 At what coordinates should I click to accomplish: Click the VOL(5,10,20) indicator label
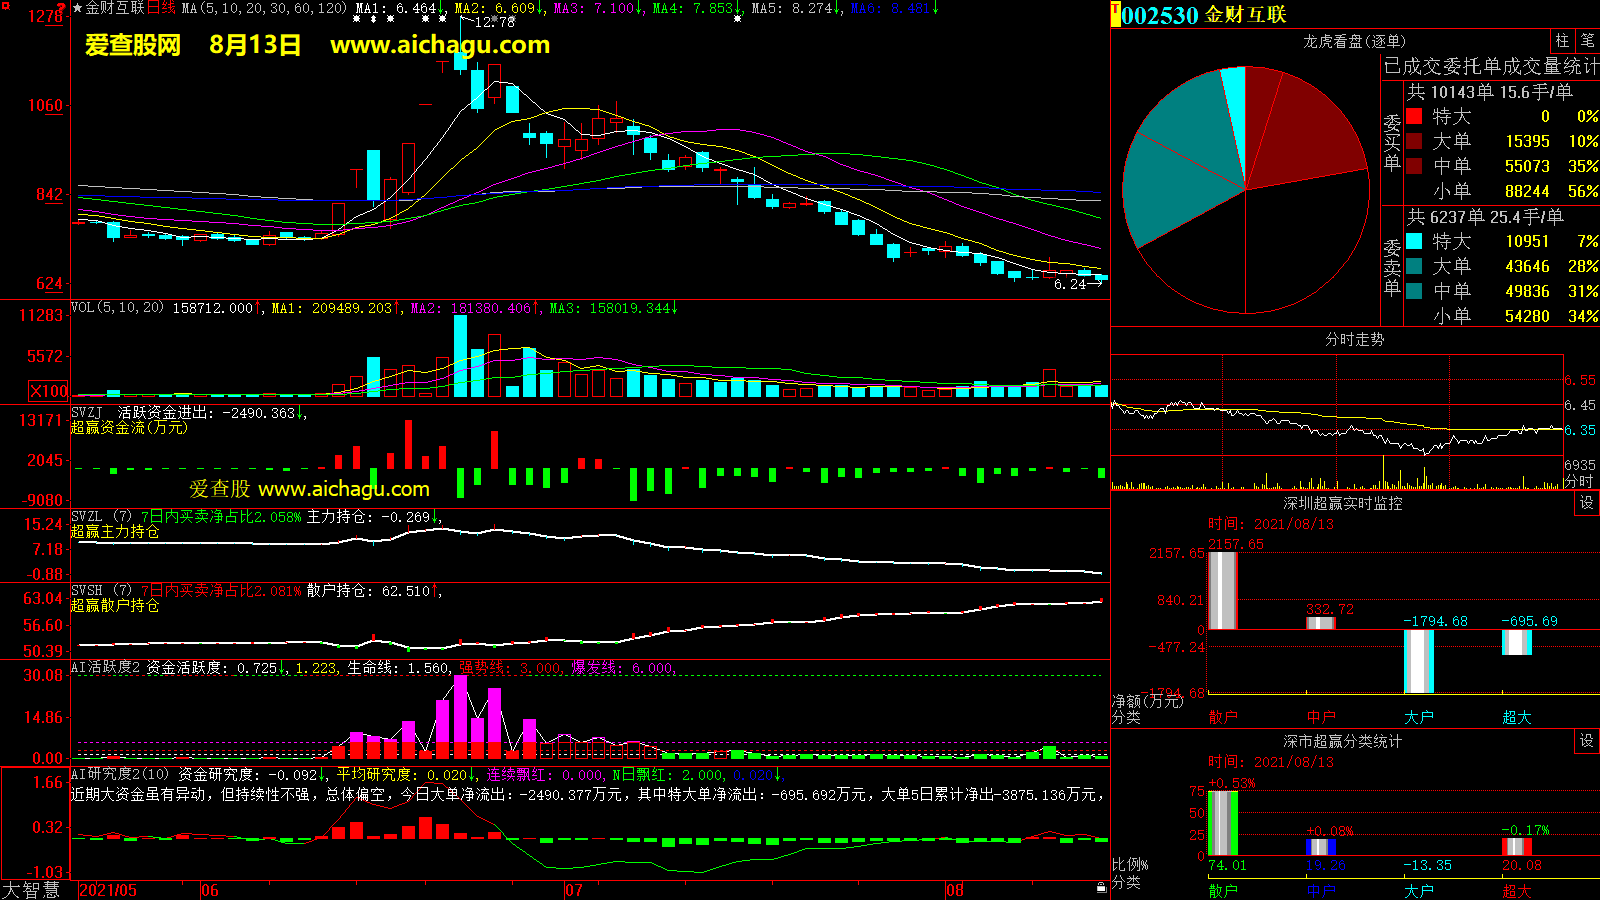pos(117,308)
